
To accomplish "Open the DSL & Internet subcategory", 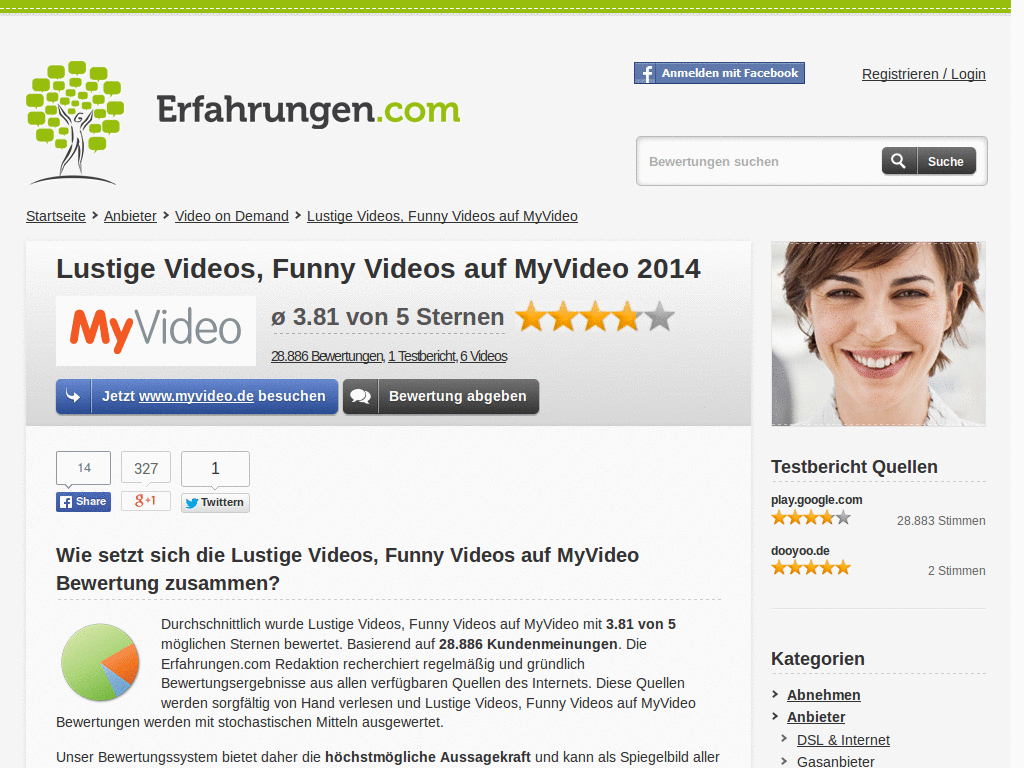I will [x=843, y=740].
